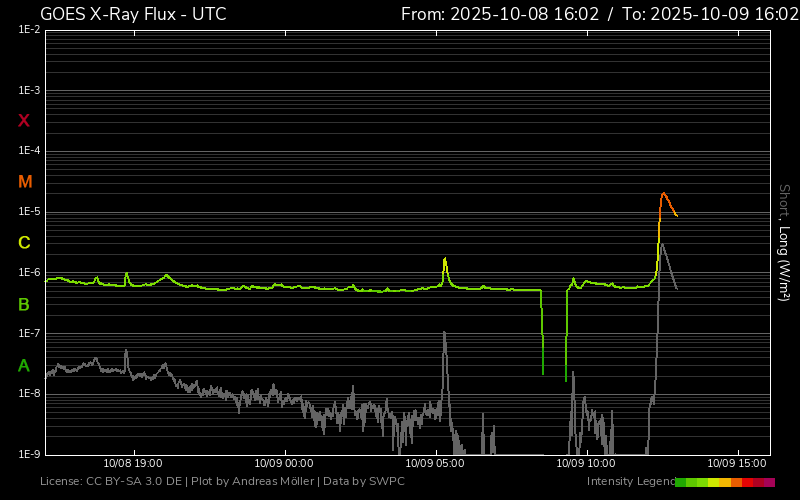
Task: Click the dark green swatch in Intensity Legend
Action: [x=681, y=482]
